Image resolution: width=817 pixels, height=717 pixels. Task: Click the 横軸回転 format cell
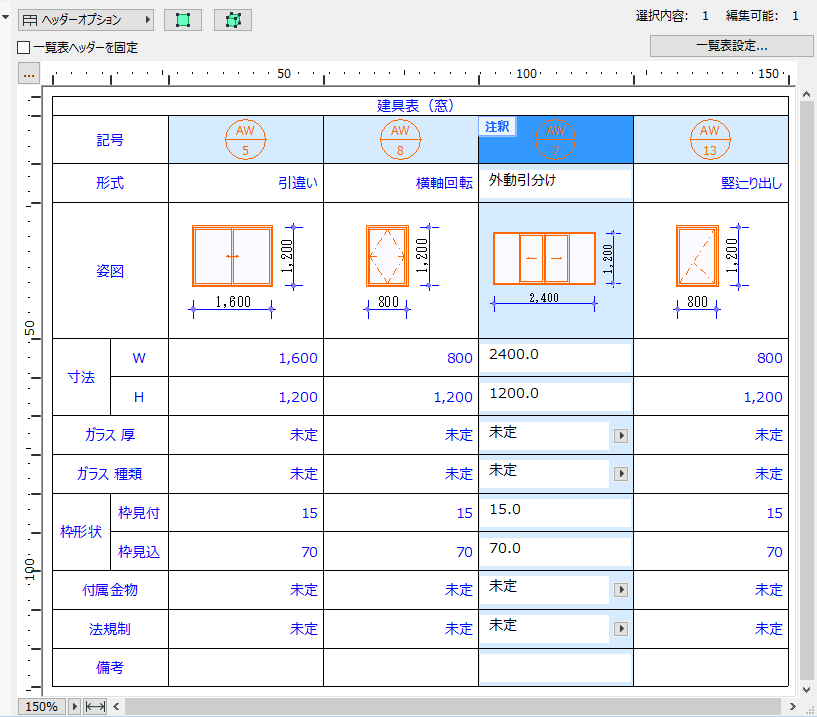[401, 183]
